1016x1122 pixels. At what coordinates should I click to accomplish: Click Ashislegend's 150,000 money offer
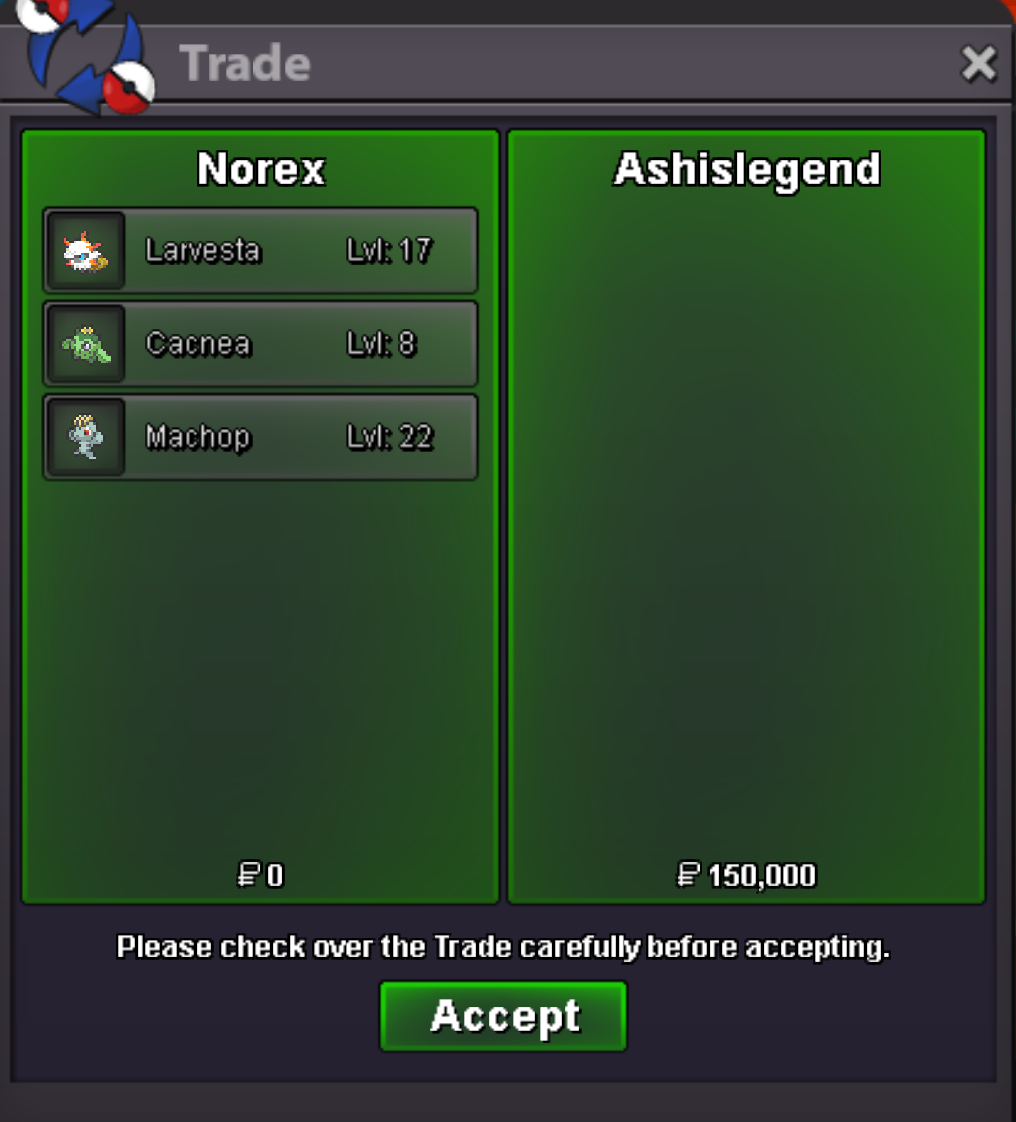pyautogui.click(x=762, y=875)
